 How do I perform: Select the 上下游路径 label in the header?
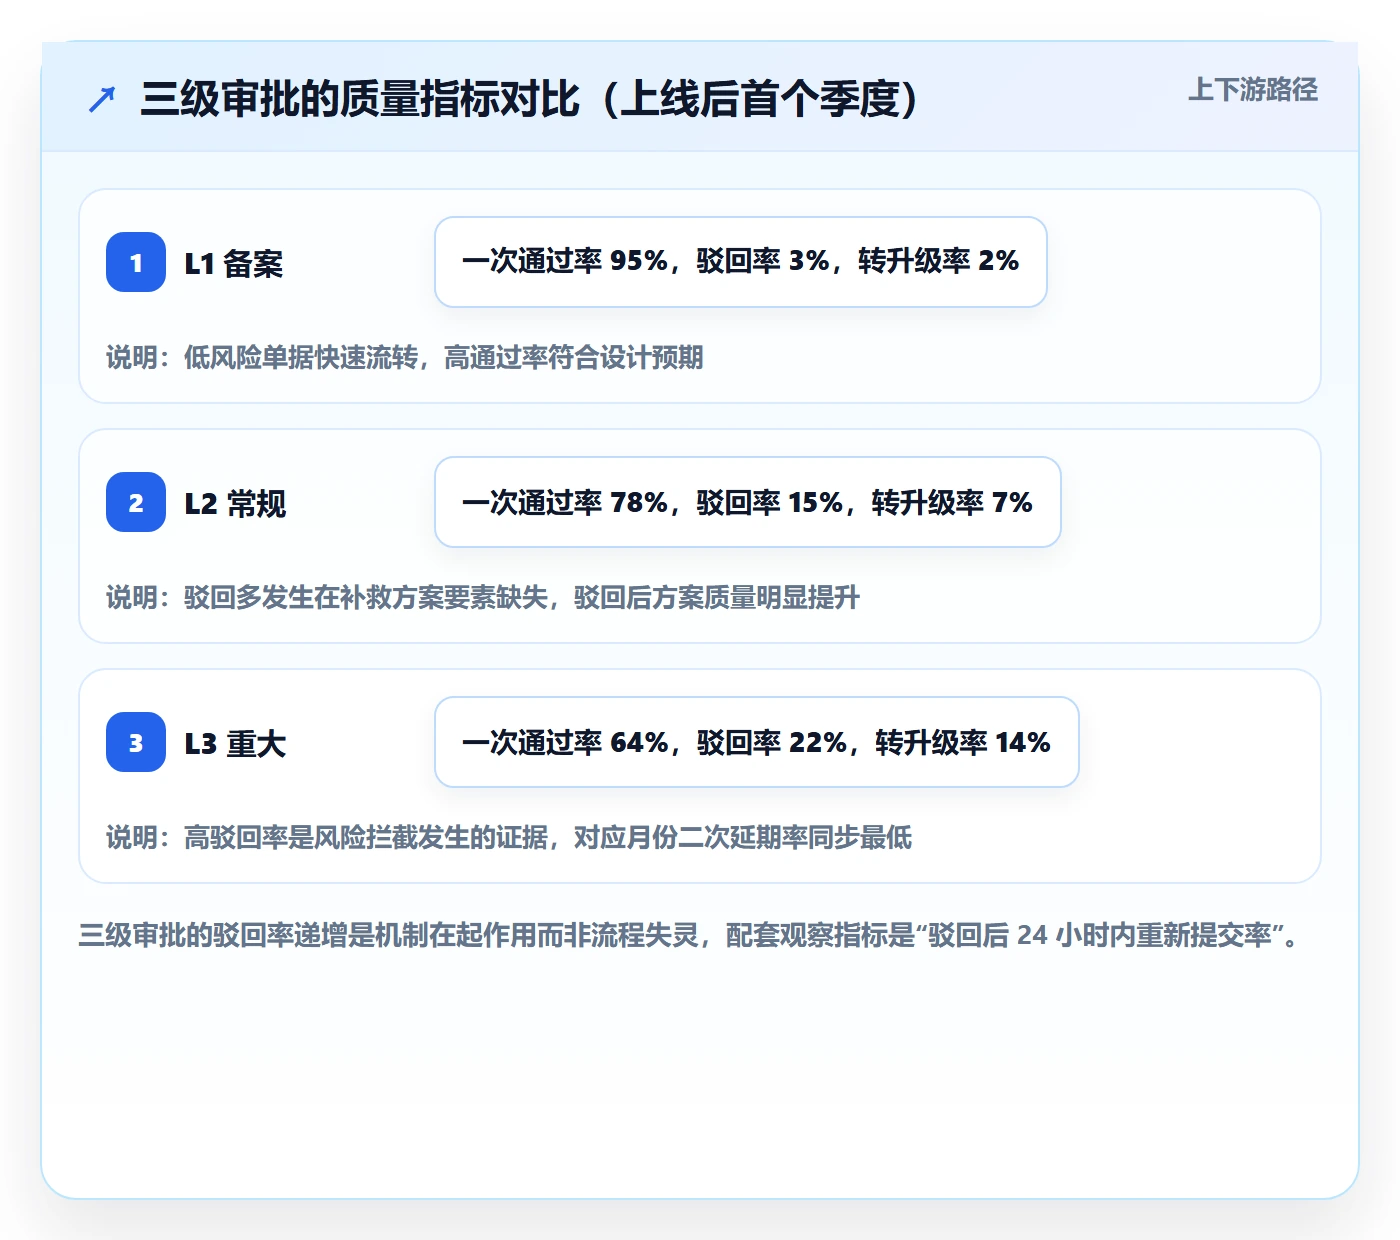tap(1253, 90)
